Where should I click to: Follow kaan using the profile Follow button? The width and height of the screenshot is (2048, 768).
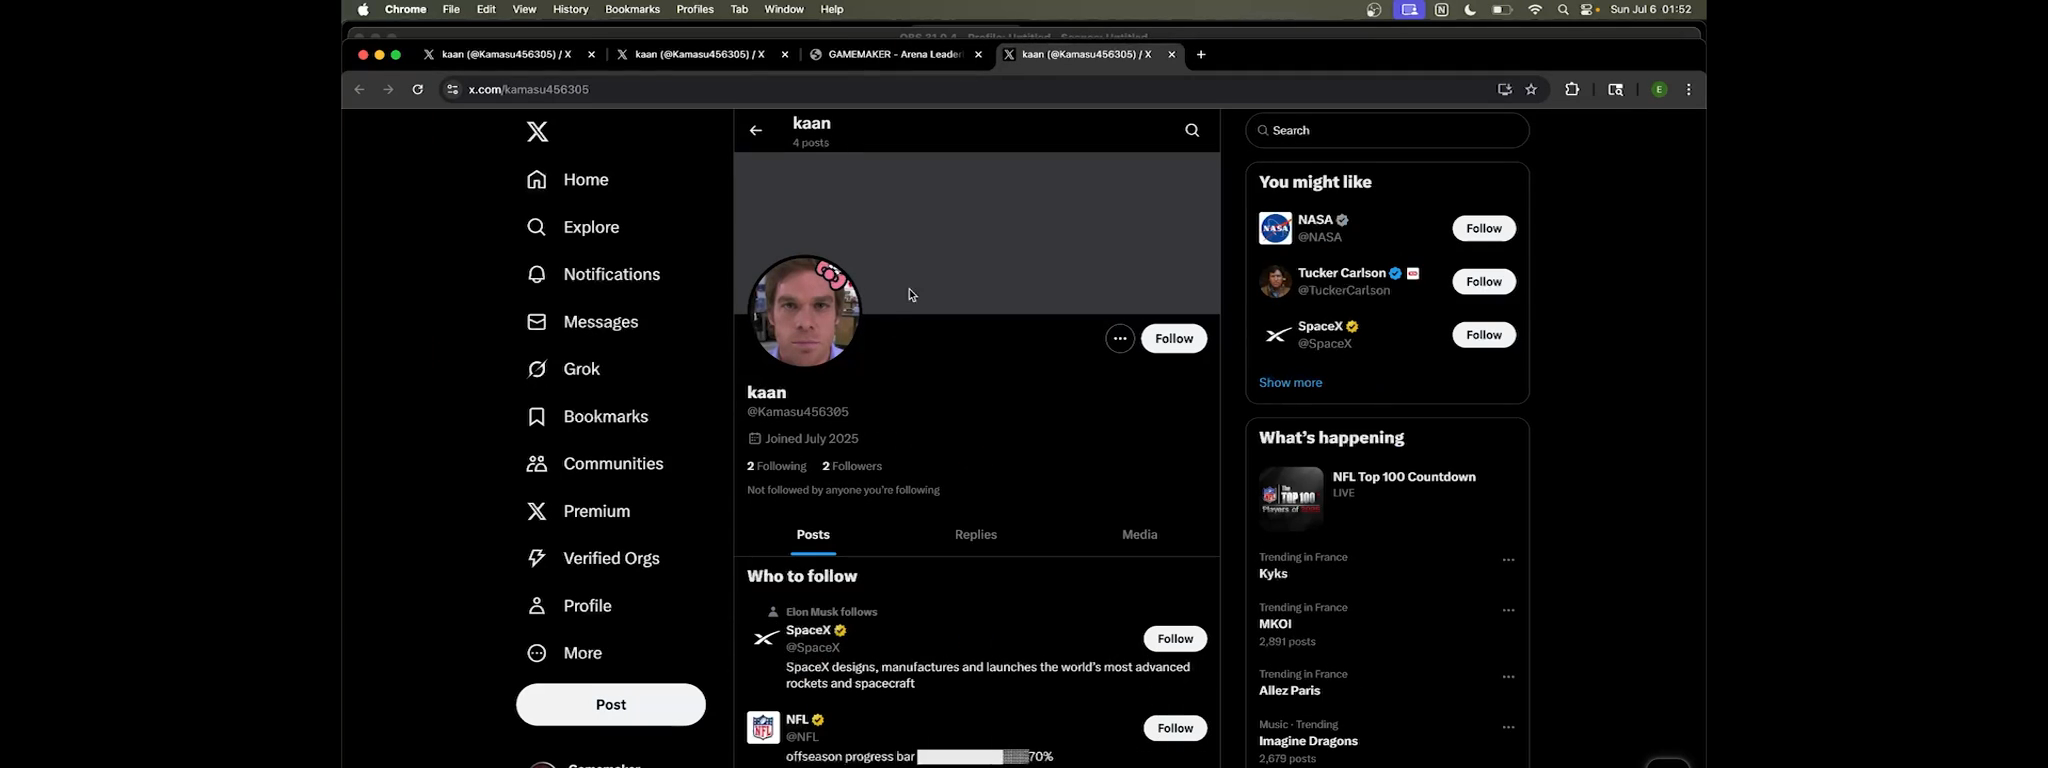pyautogui.click(x=1174, y=339)
